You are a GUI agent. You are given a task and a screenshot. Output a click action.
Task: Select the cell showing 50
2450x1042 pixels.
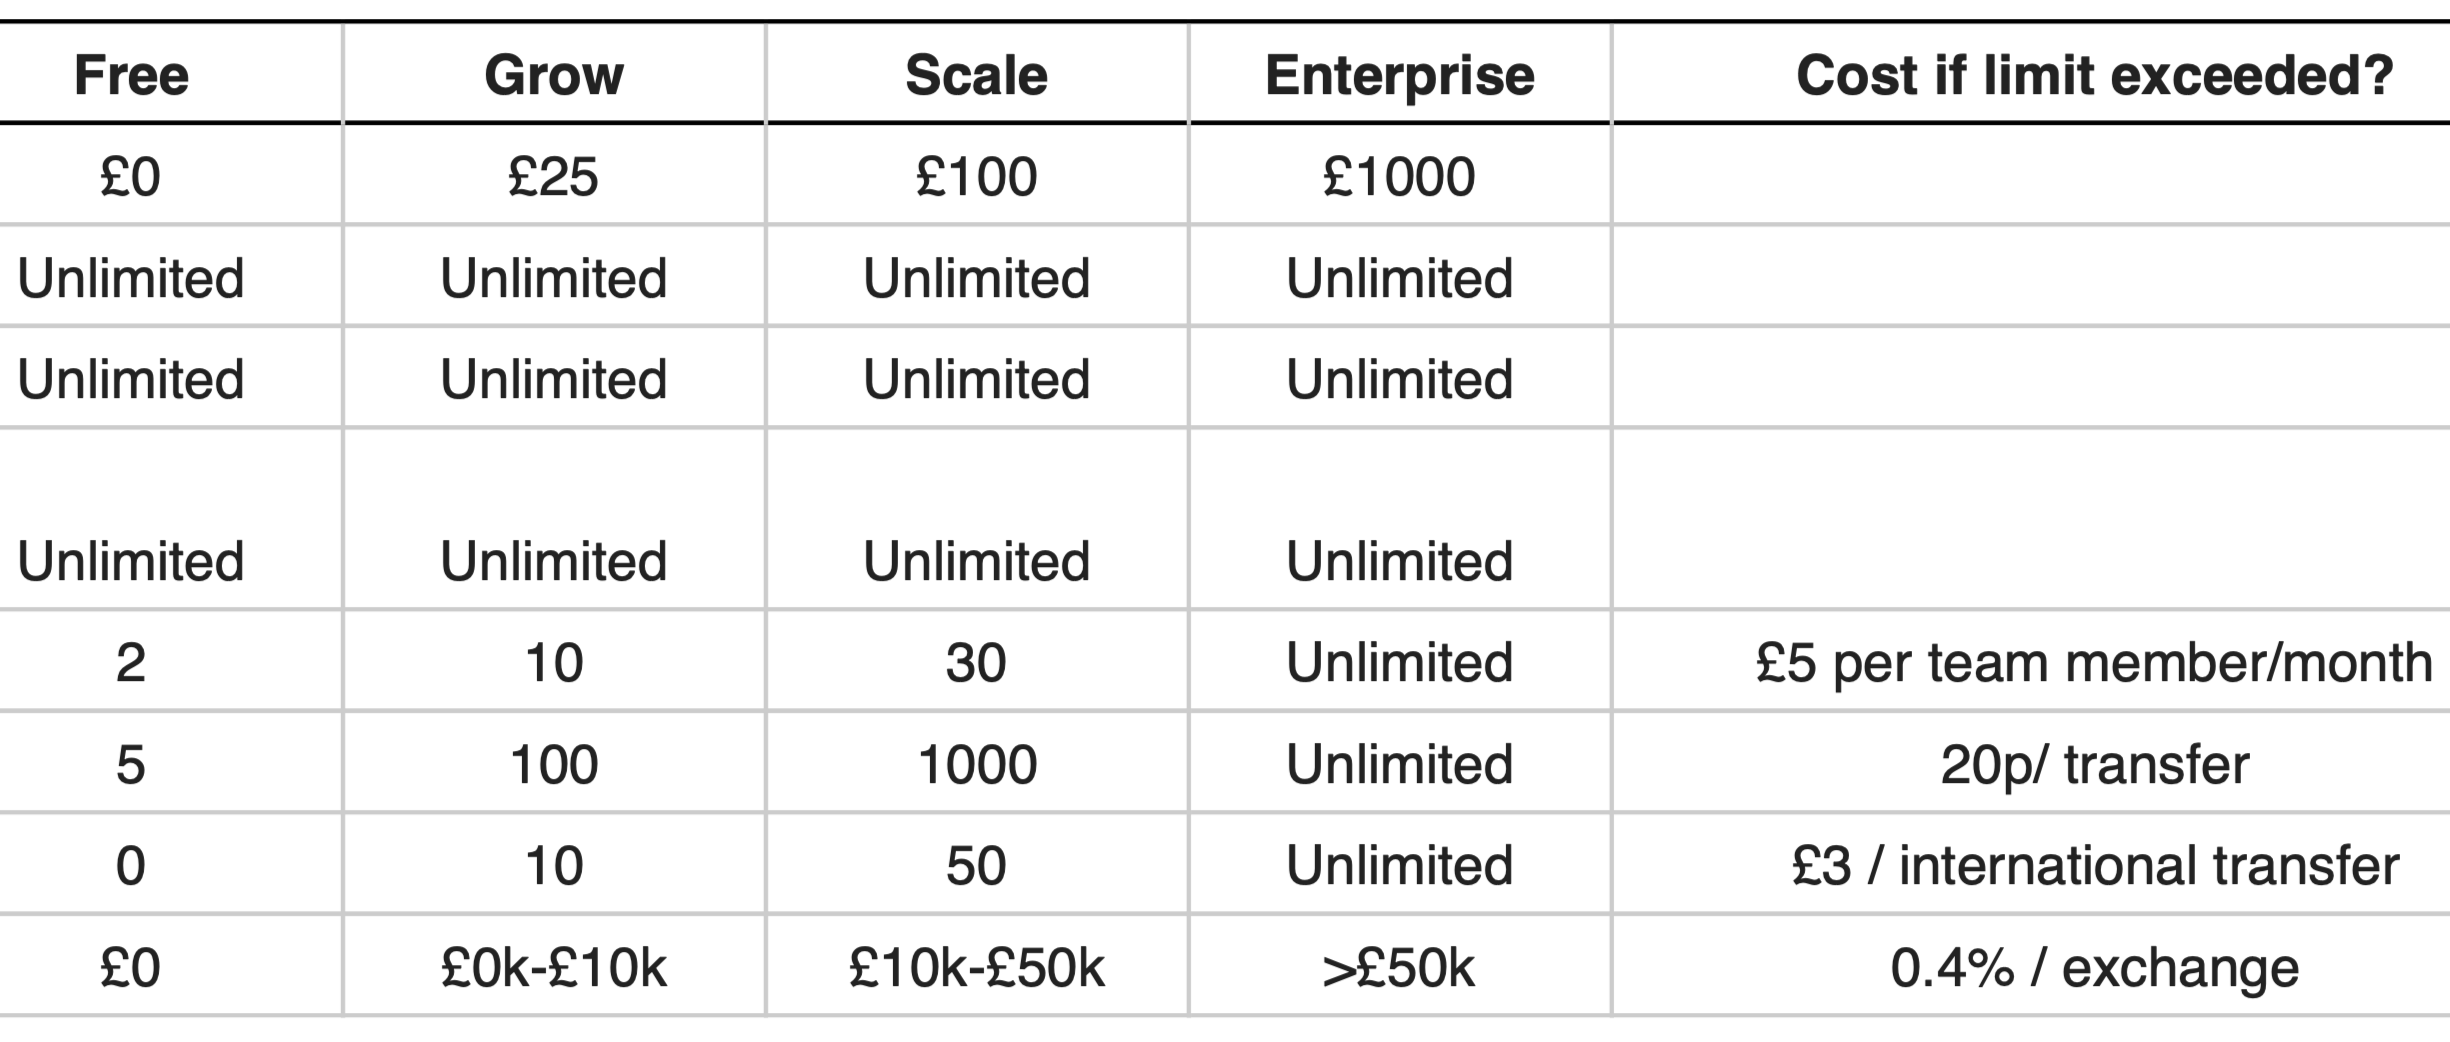(x=976, y=865)
